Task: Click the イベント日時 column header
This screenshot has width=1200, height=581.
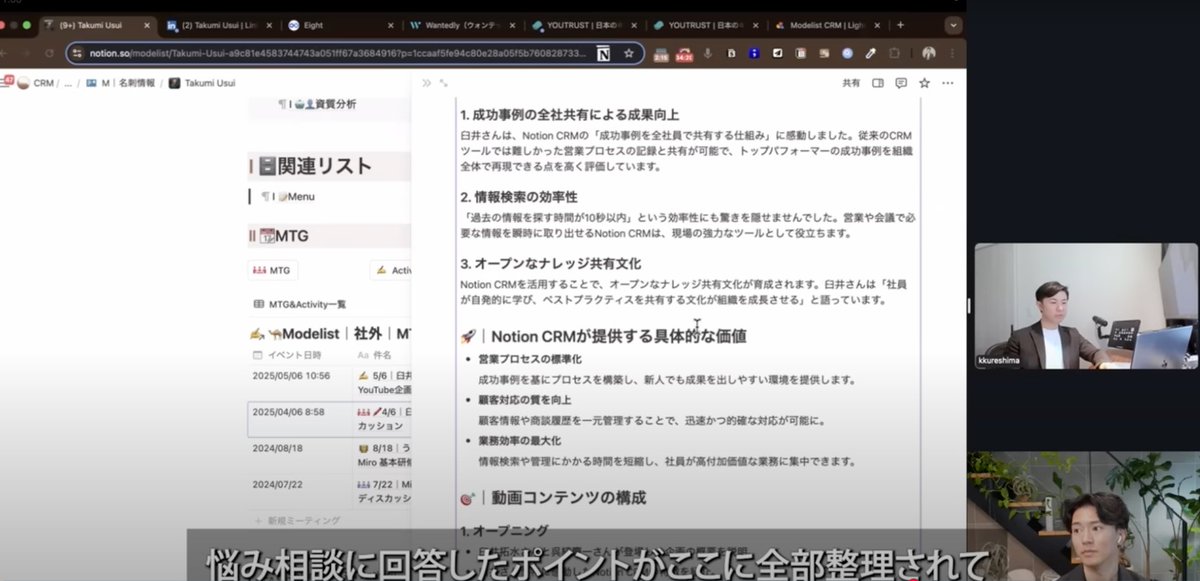Action: tap(287, 355)
